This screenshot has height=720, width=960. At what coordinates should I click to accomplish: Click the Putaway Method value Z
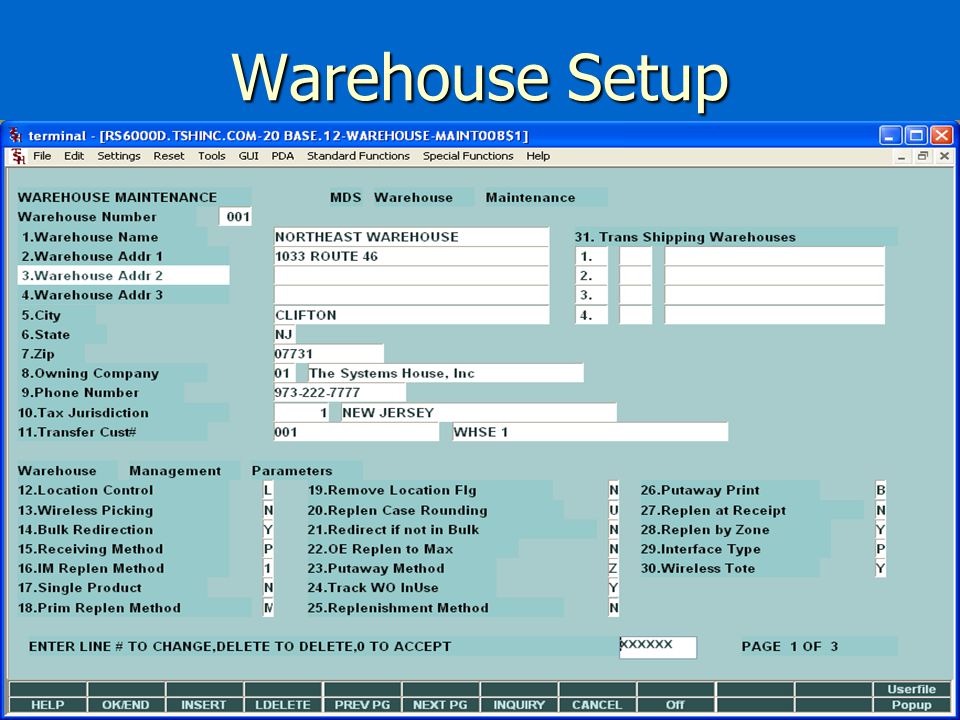pos(613,568)
